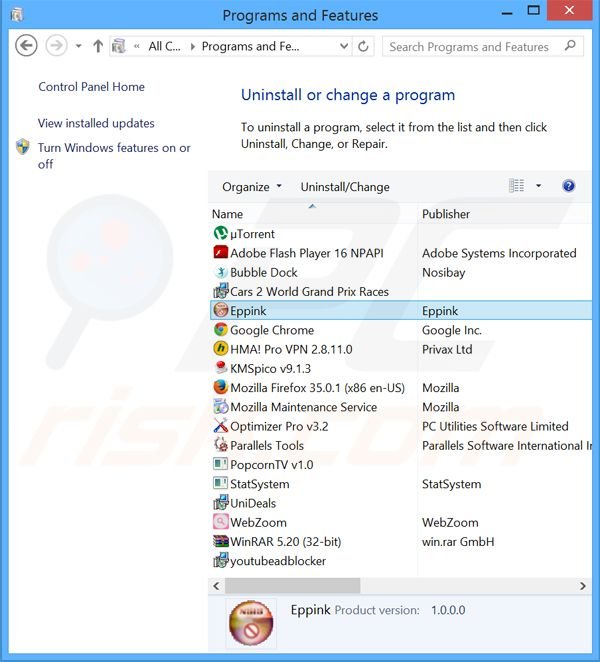Image resolution: width=600 pixels, height=662 pixels.
Task: Go back with the Back arrow
Action: pos(26,46)
